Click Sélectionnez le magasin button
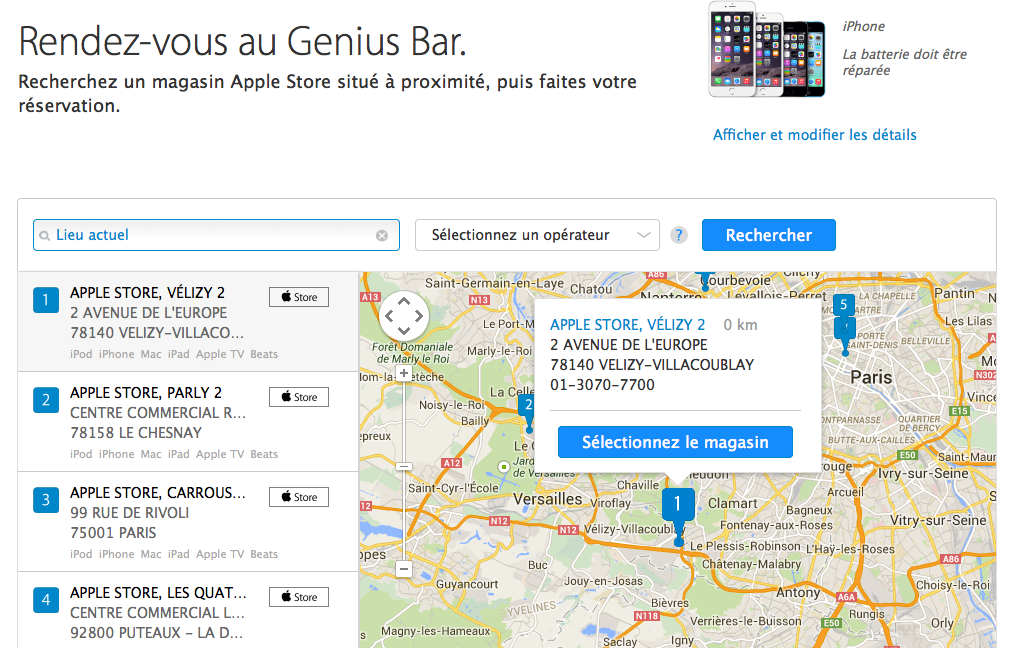Image resolution: width=1010 pixels, height=648 pixels. (x=675, y=442)
